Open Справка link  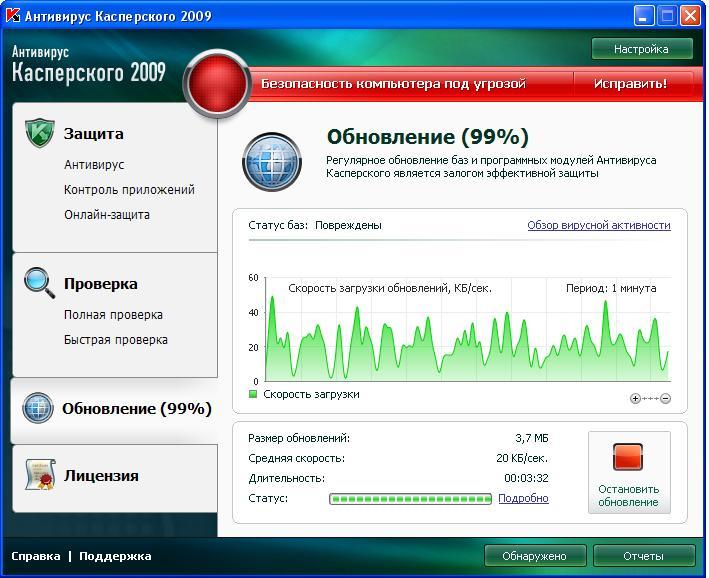[36, 556]
